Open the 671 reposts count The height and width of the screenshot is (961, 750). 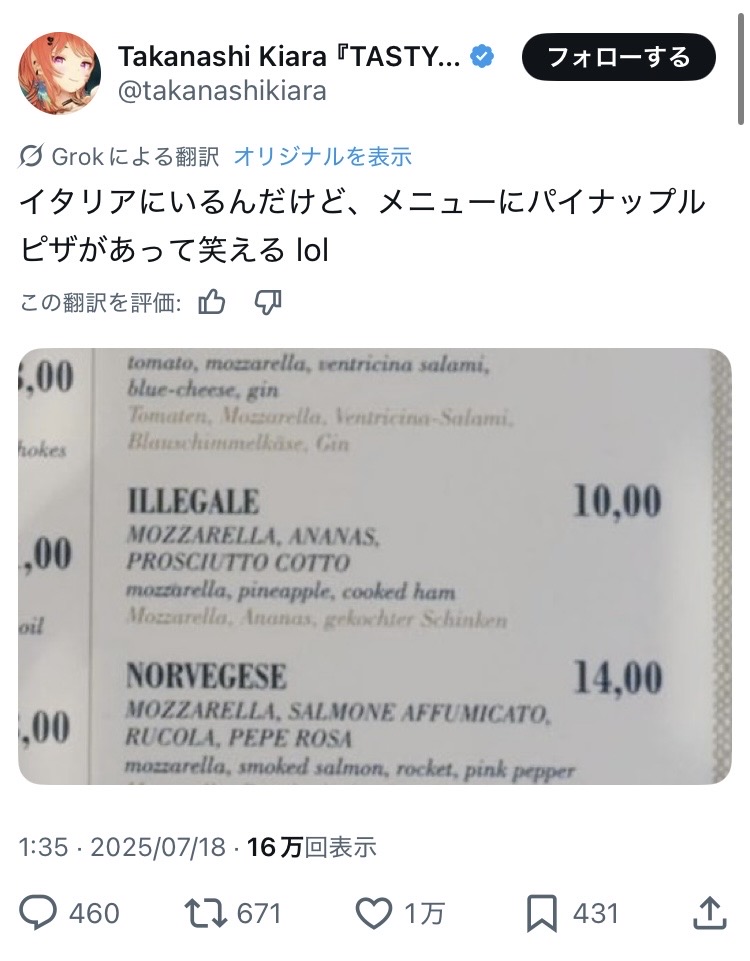click(259, 913)
